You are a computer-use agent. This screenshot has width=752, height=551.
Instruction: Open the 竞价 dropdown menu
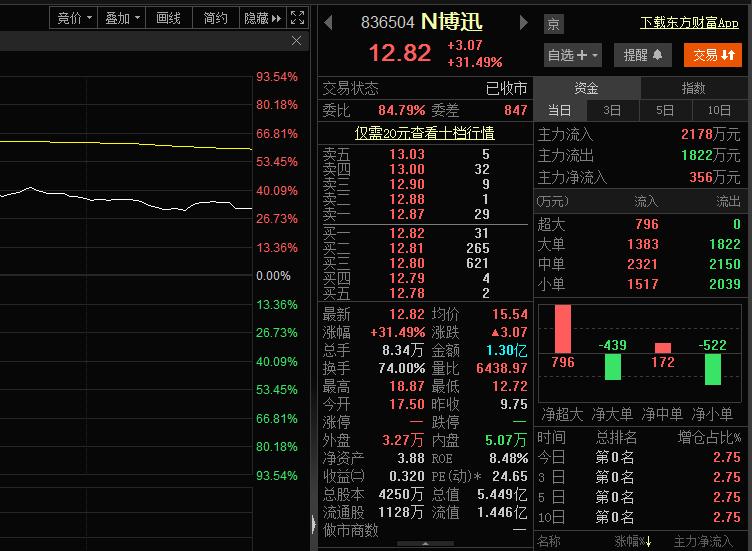click(x=74, y=18)
